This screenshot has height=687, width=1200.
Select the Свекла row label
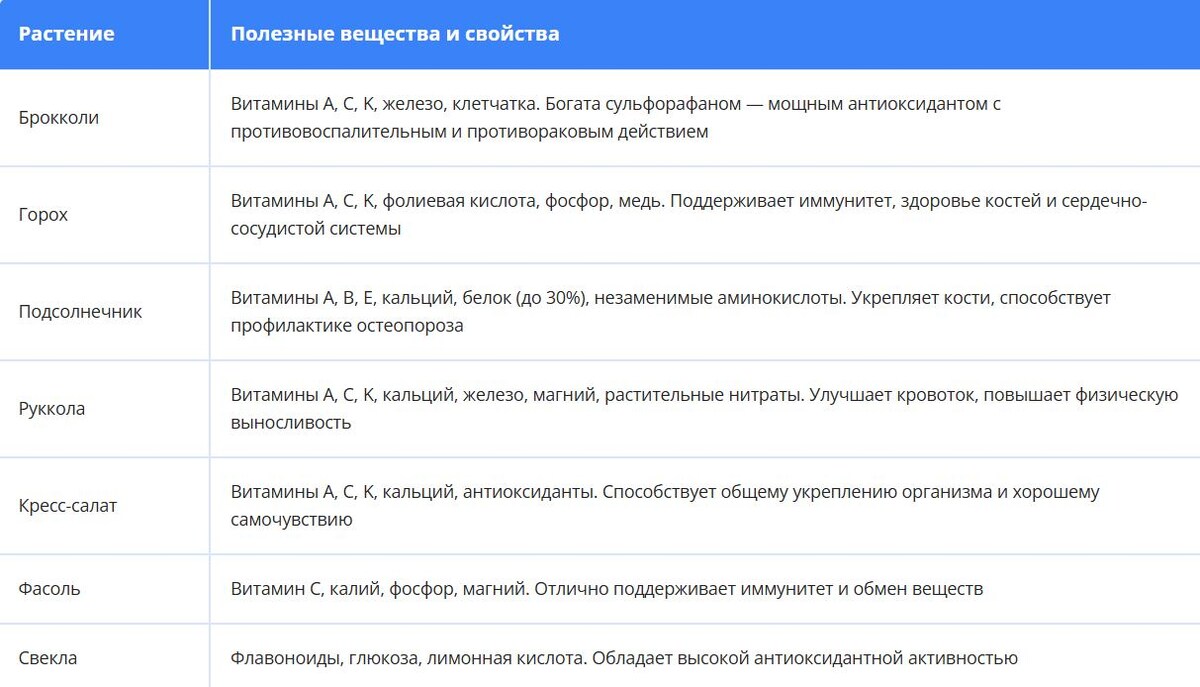(48, 658)
